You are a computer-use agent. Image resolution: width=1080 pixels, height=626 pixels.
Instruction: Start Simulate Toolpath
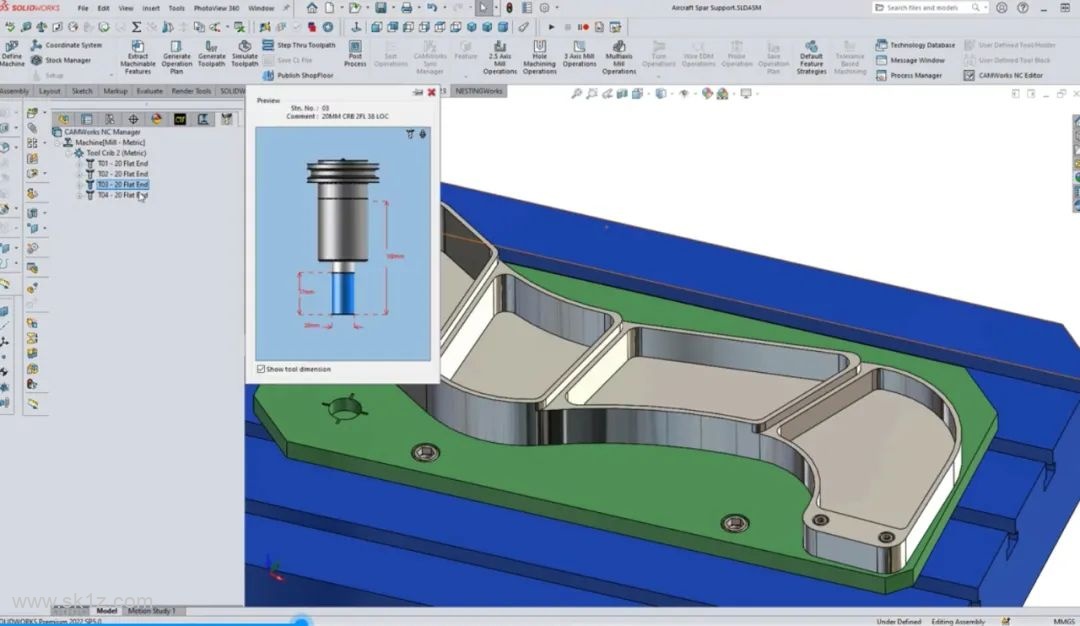pyautogui.click(x=245, y=54)
